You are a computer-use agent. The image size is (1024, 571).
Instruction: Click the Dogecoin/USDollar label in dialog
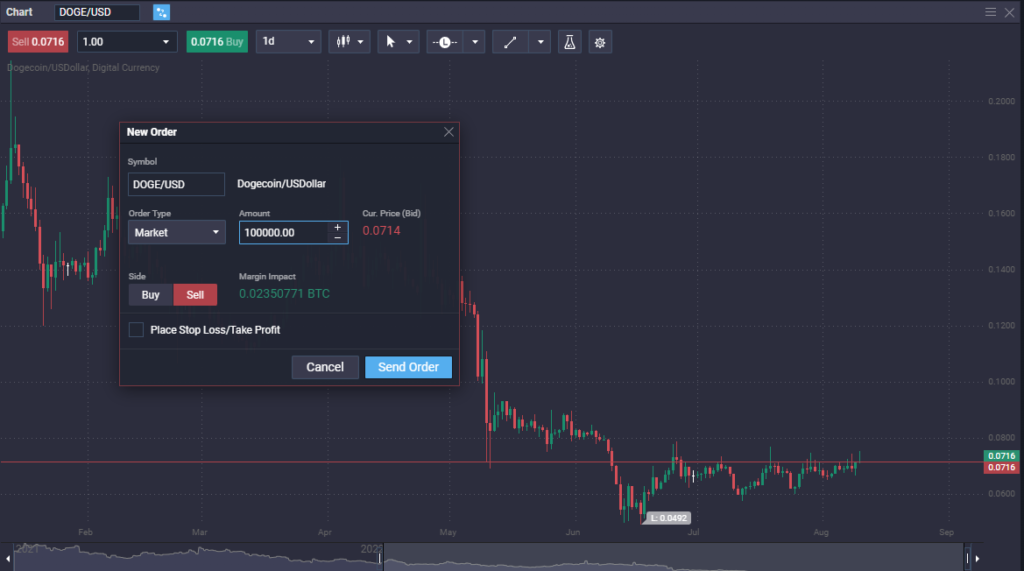pyautogui.click(x=281, y=184)
